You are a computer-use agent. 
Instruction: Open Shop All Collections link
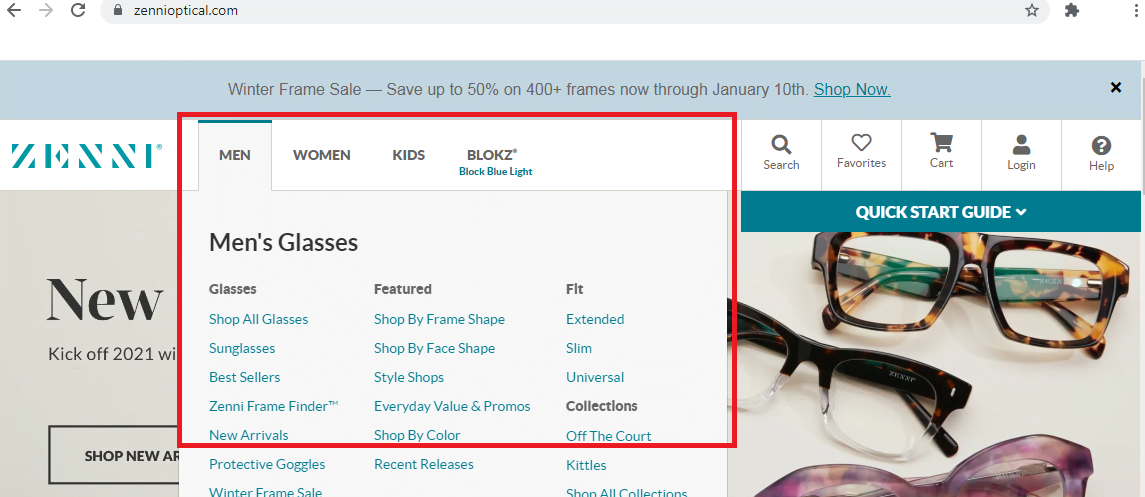click(x=627, y=492)
